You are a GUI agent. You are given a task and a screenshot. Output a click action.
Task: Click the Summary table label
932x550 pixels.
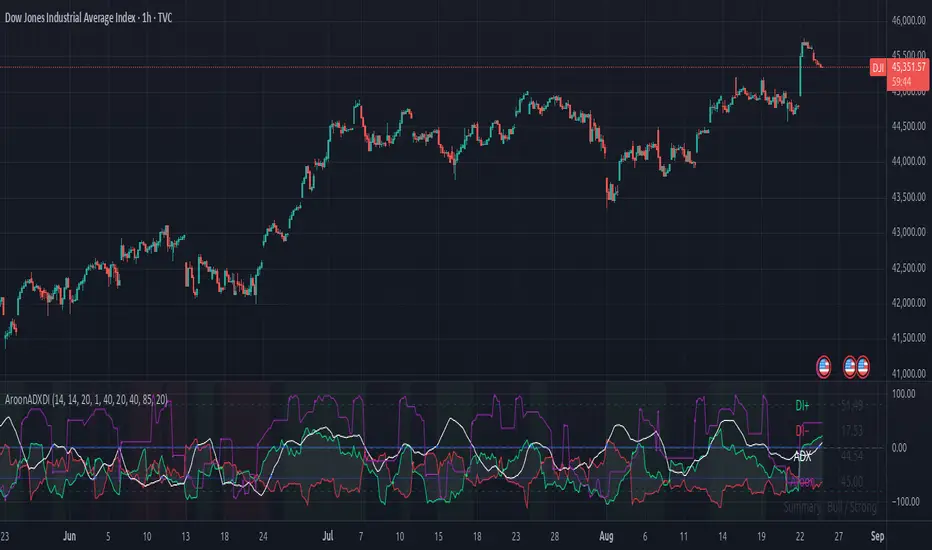pyautogui.click(x=802, y=507)
